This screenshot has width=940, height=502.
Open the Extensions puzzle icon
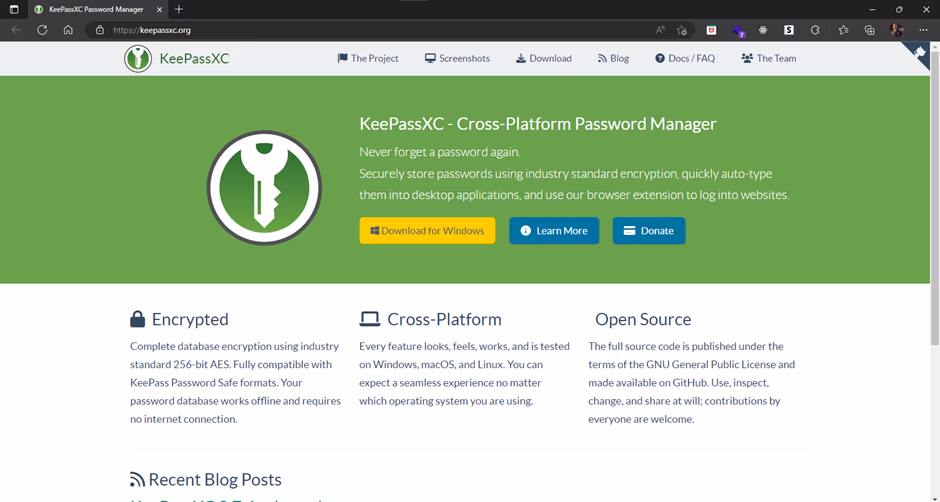click(815, 30)
